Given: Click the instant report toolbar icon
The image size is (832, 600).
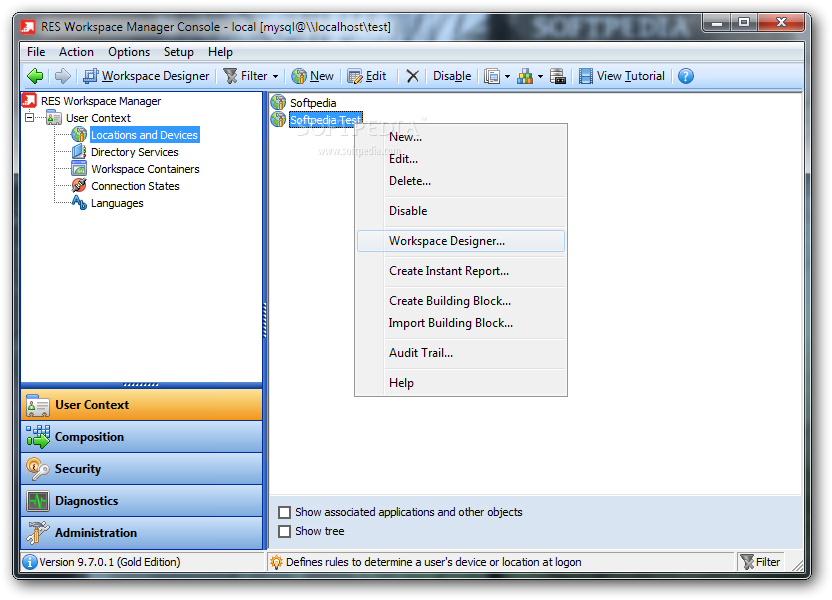Looking at the screenshot, I should pos(492,76).
